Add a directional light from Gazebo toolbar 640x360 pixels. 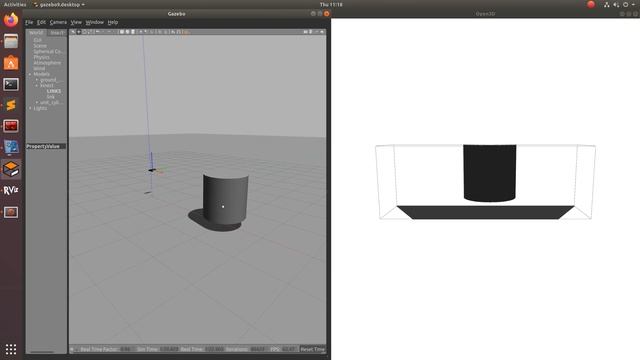pyautogui.click(x=151, y=32)
